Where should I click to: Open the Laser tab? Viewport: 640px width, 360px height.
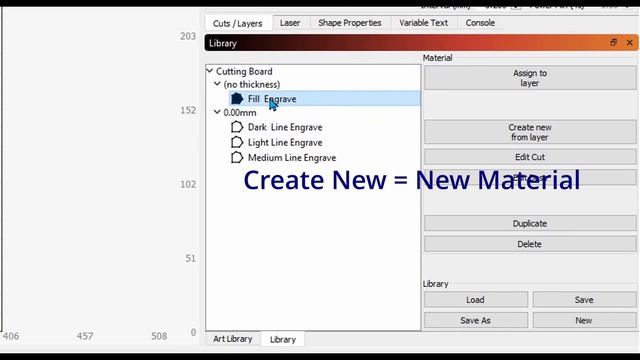(x=290, y=23)
